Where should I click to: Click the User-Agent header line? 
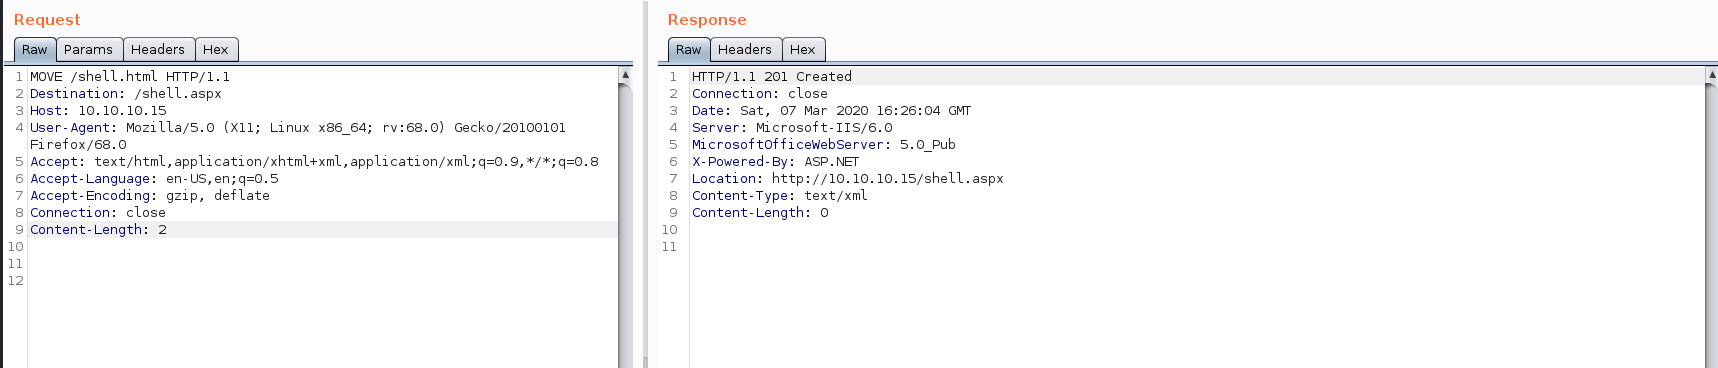(298, 128)
